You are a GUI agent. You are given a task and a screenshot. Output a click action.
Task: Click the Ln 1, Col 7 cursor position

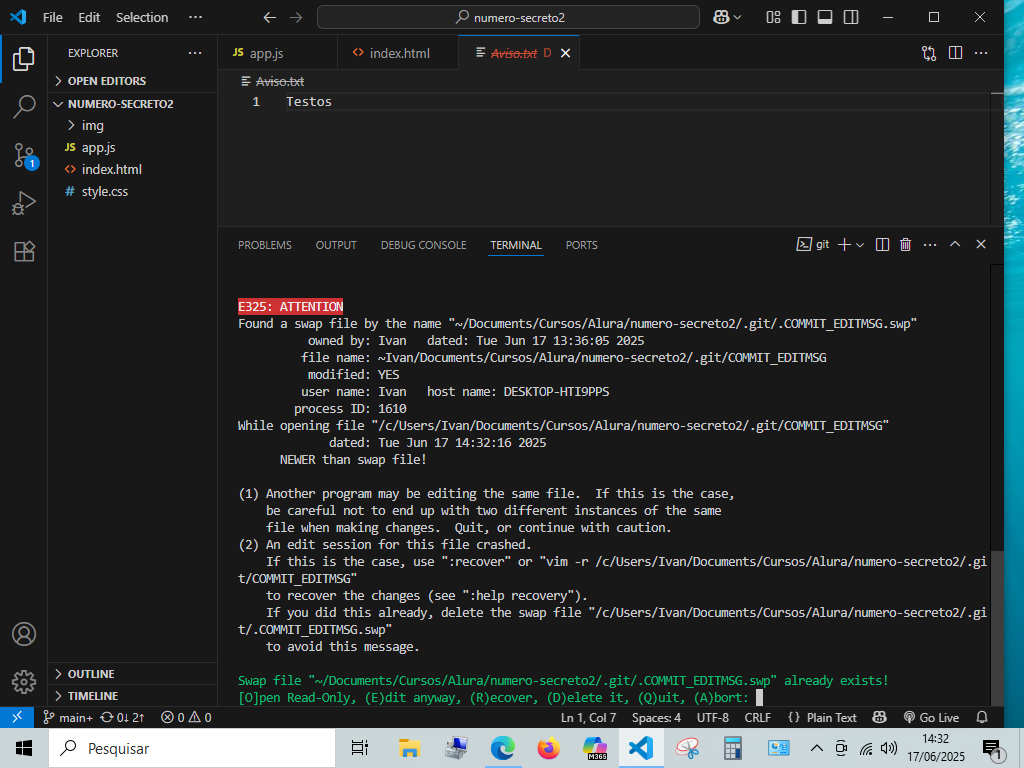[x=588, y=717]
